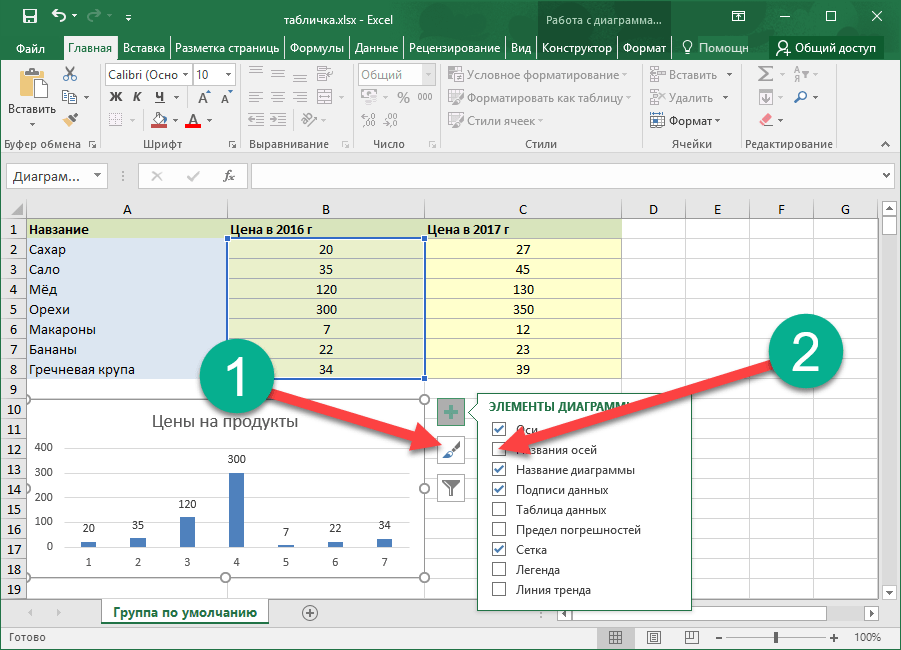Viewport: 901px width, 650px height.
Task: Expand the Name Box dropdown arrow
Action: coord(97,176)
